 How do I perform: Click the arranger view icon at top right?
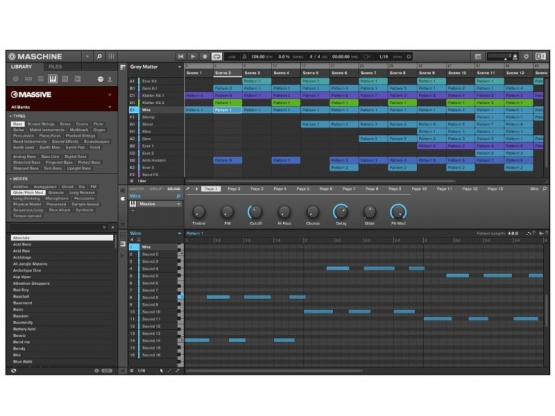tap(478, 57)
